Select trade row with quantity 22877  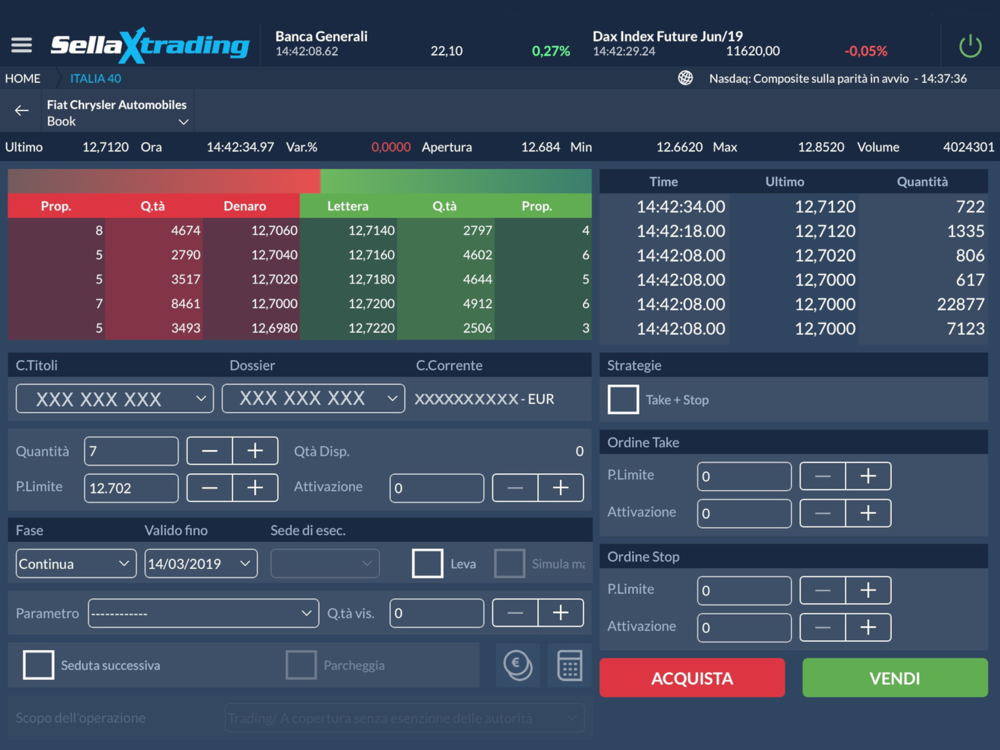[794, 304]
